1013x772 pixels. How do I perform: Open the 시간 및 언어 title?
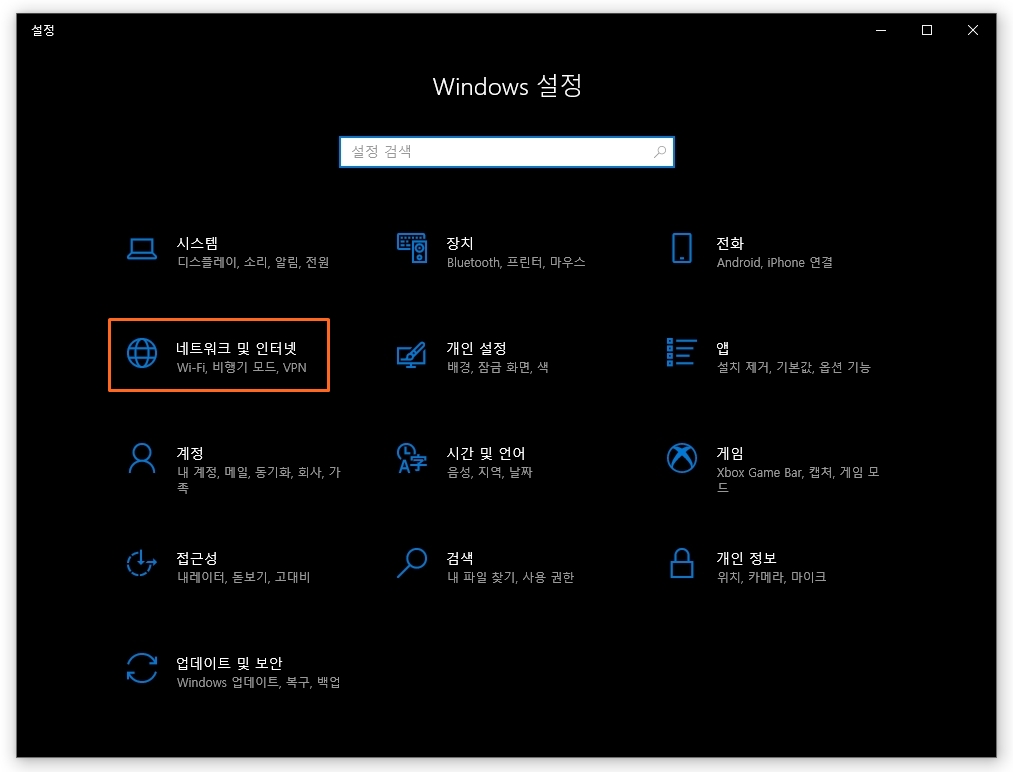[486, 453]
